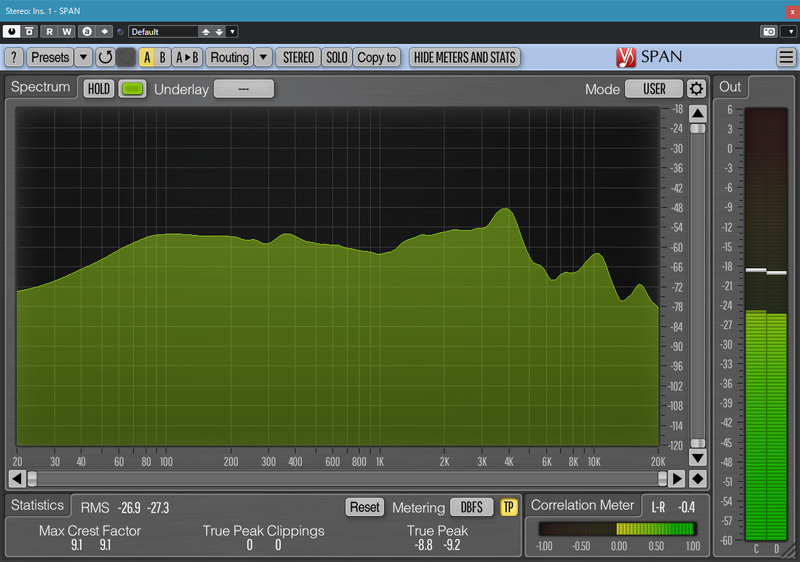Enable Write automation (W) button
The width and height of the screenshot is (800, 562).
pyautogui.click(x=67, y=32)
